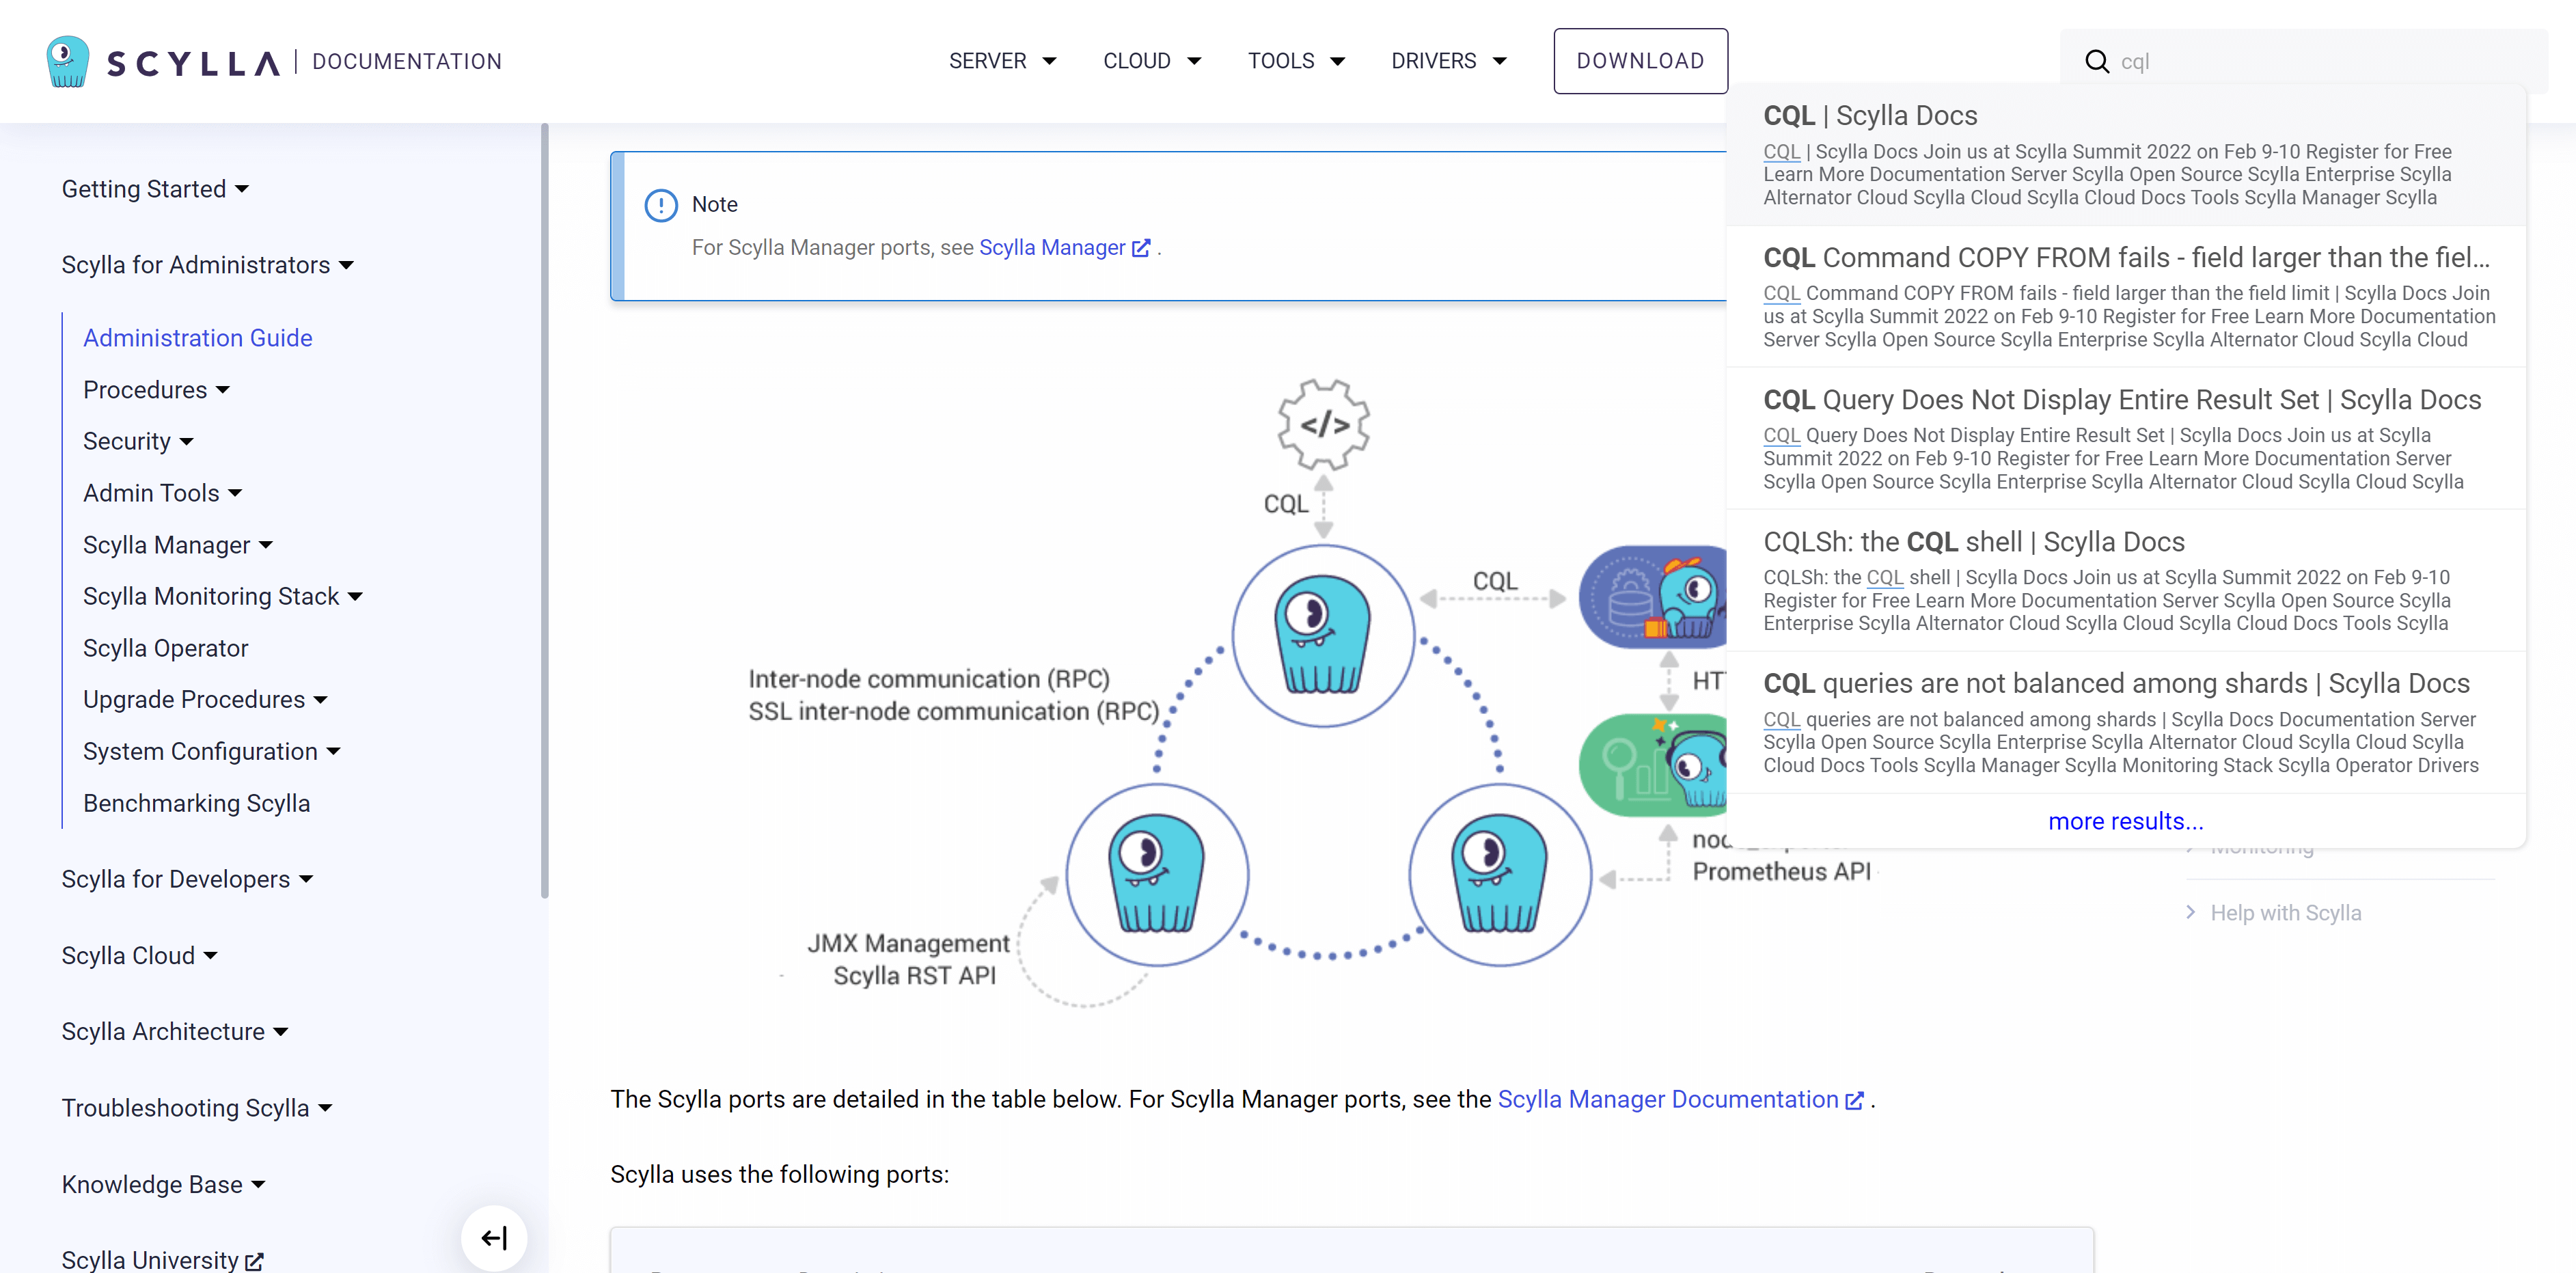Expand System Configuration submenu

coord(211,751)
